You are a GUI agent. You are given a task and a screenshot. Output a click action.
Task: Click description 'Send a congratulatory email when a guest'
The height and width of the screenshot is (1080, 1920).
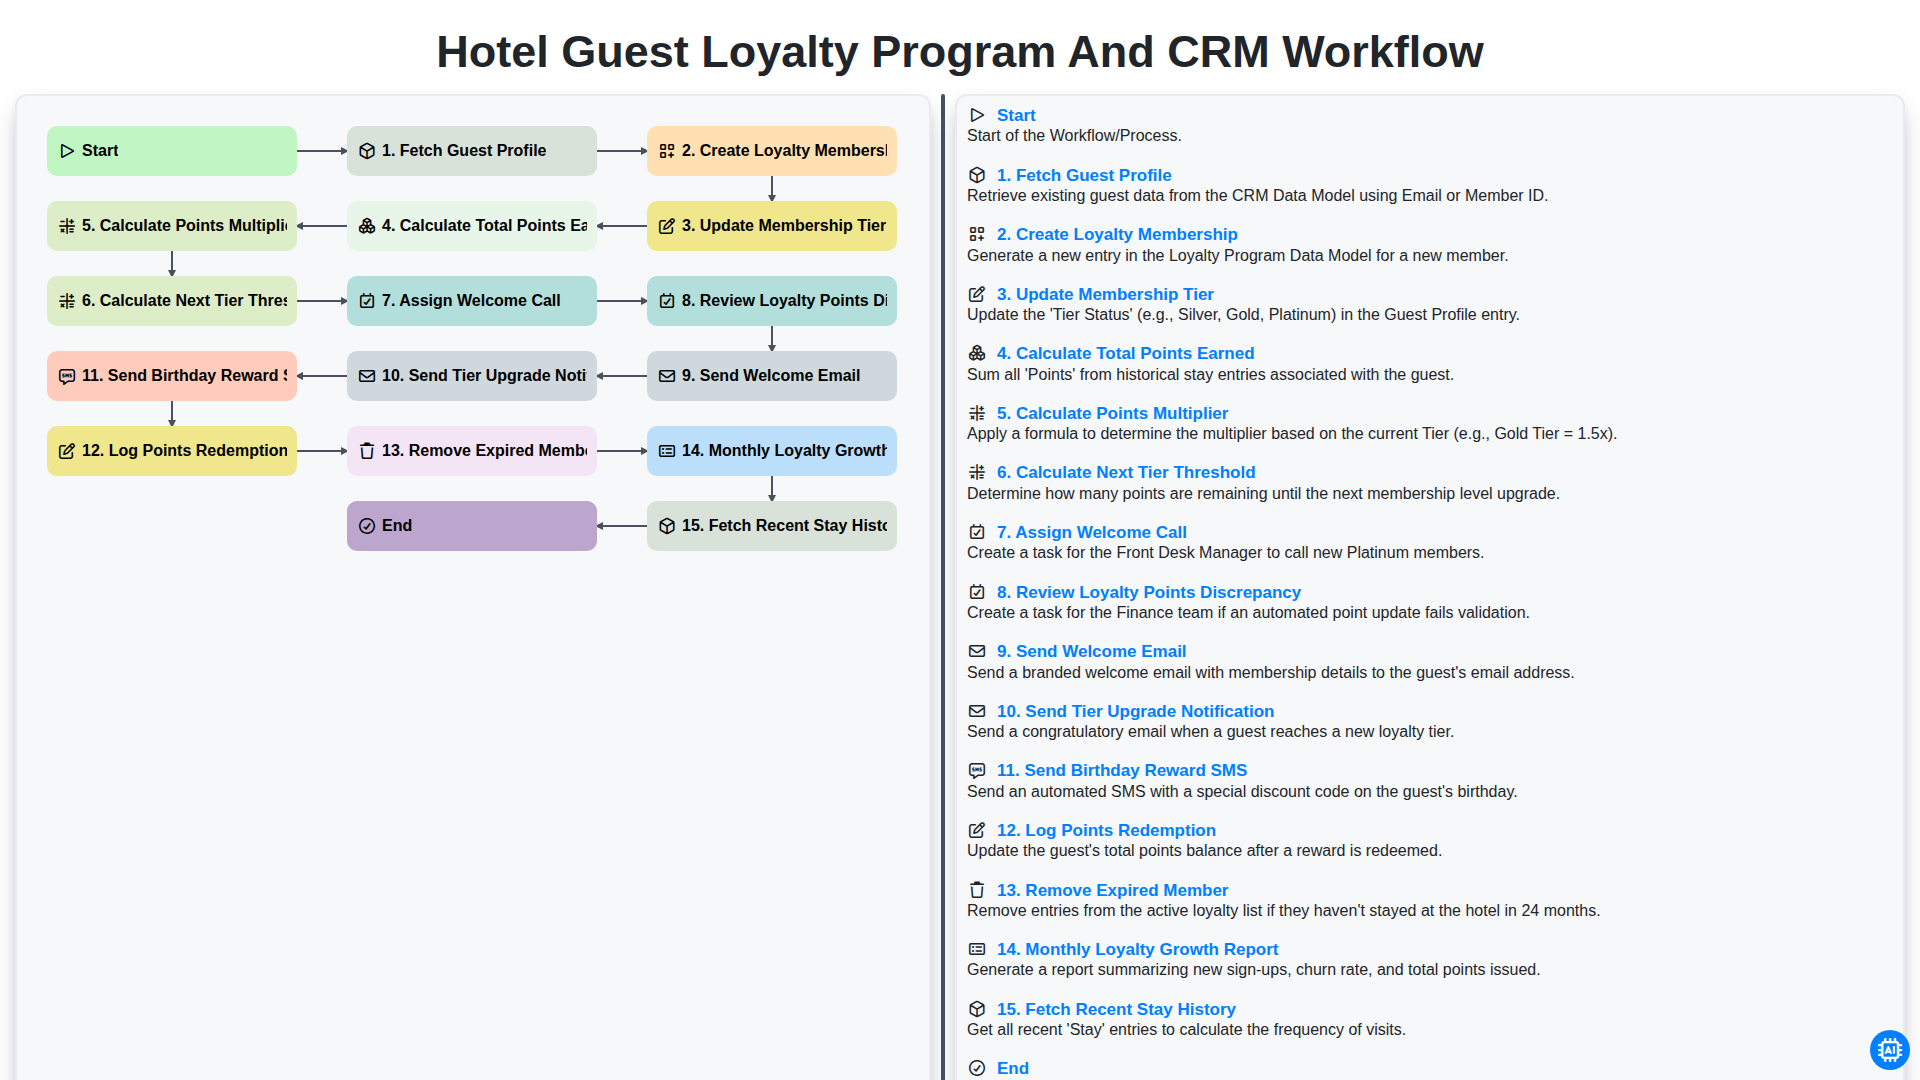[1210, 732]
